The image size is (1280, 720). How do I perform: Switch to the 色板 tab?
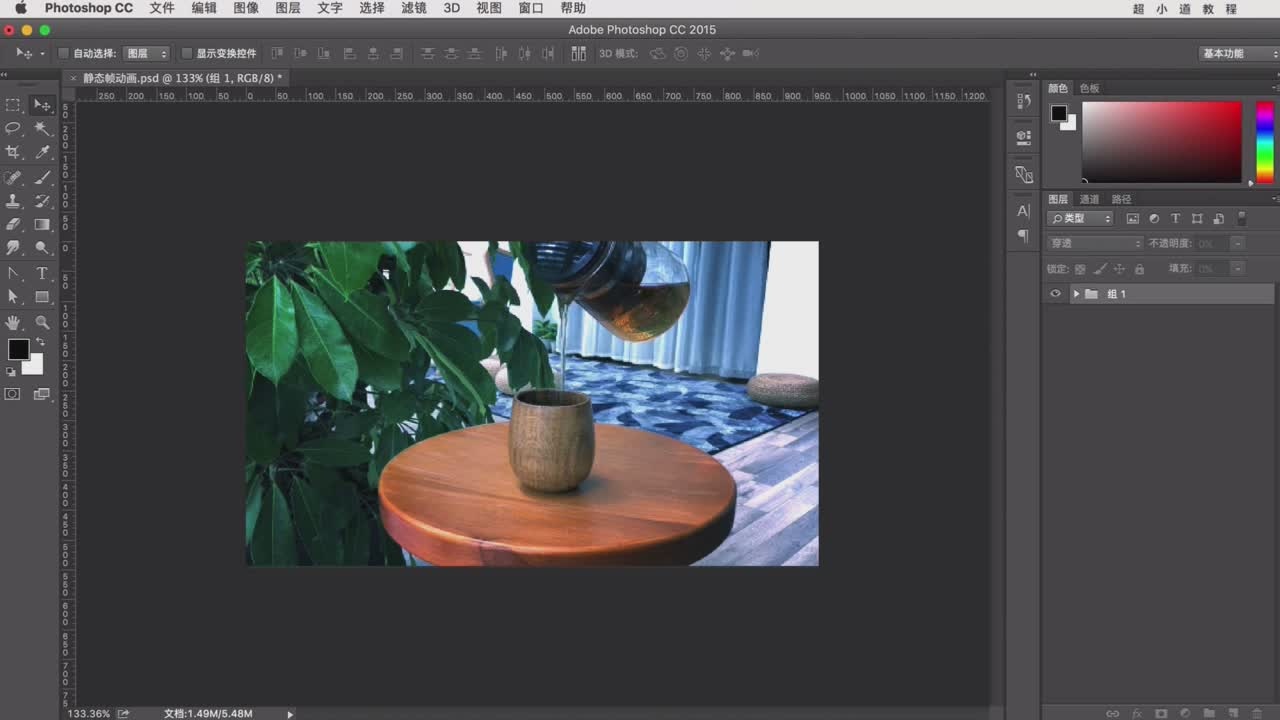pyautogui.click(x=1089, y=88)
